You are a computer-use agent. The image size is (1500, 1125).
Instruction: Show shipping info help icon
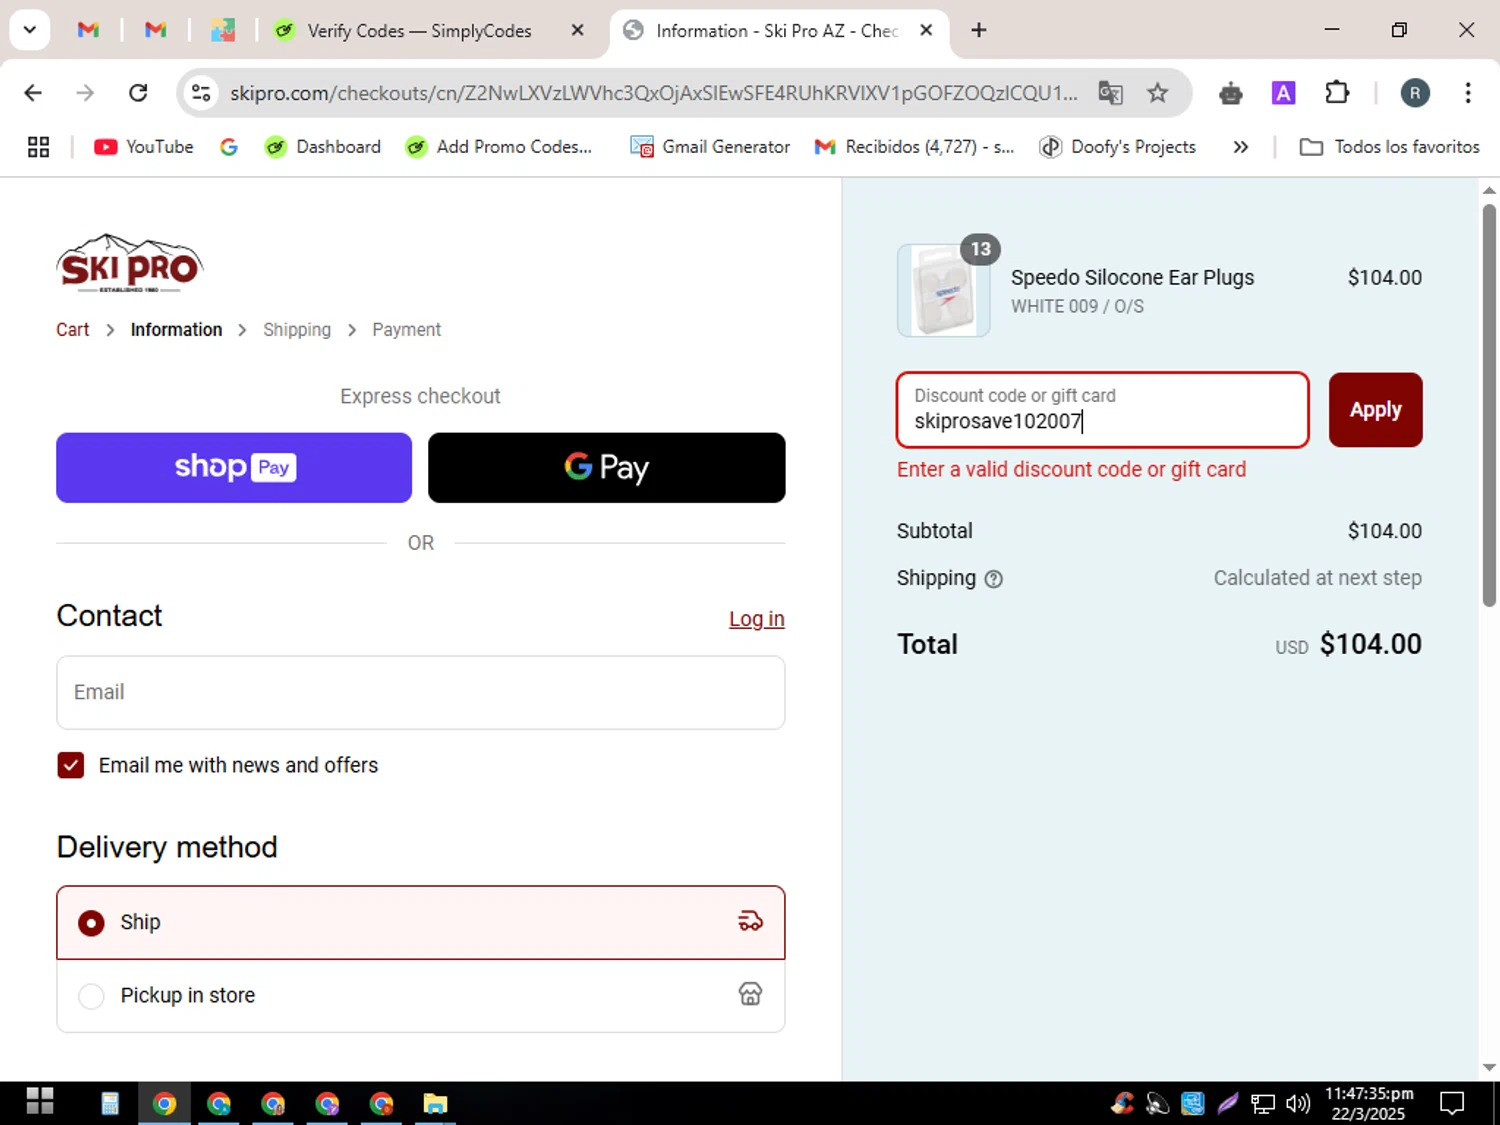pyautogui.click(x=993, y=579)
